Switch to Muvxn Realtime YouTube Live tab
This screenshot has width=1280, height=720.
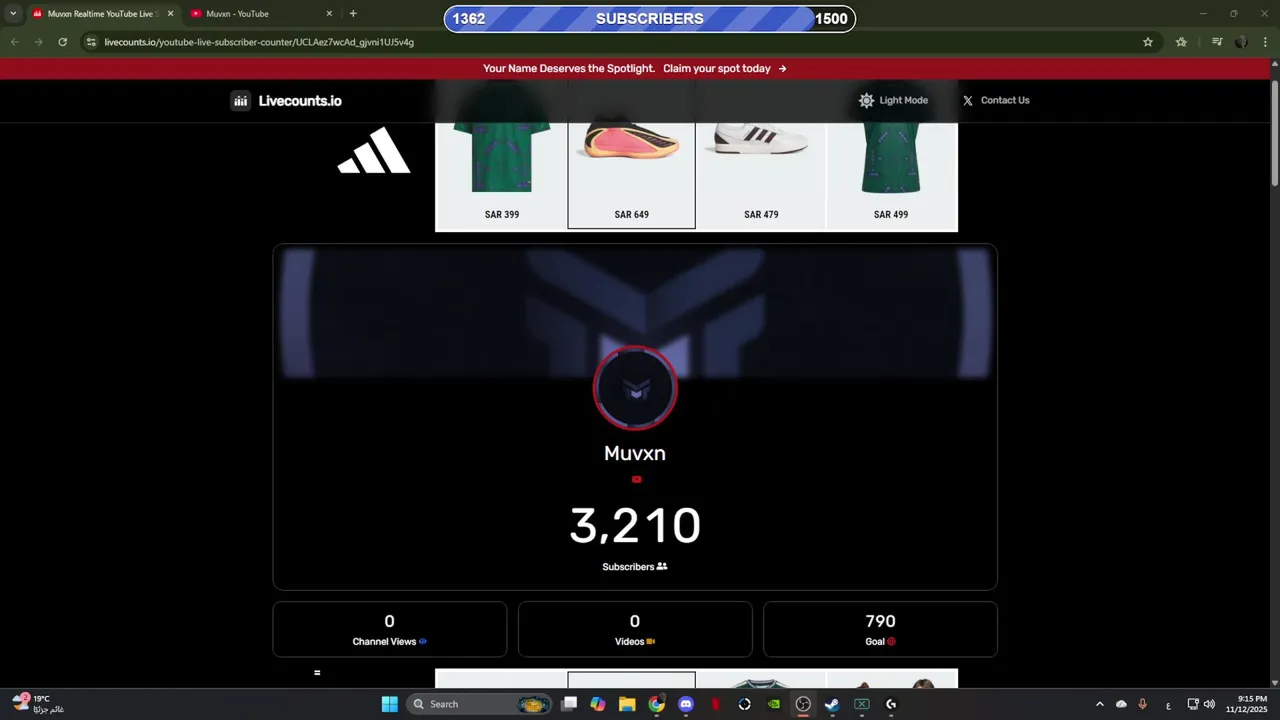102,14
